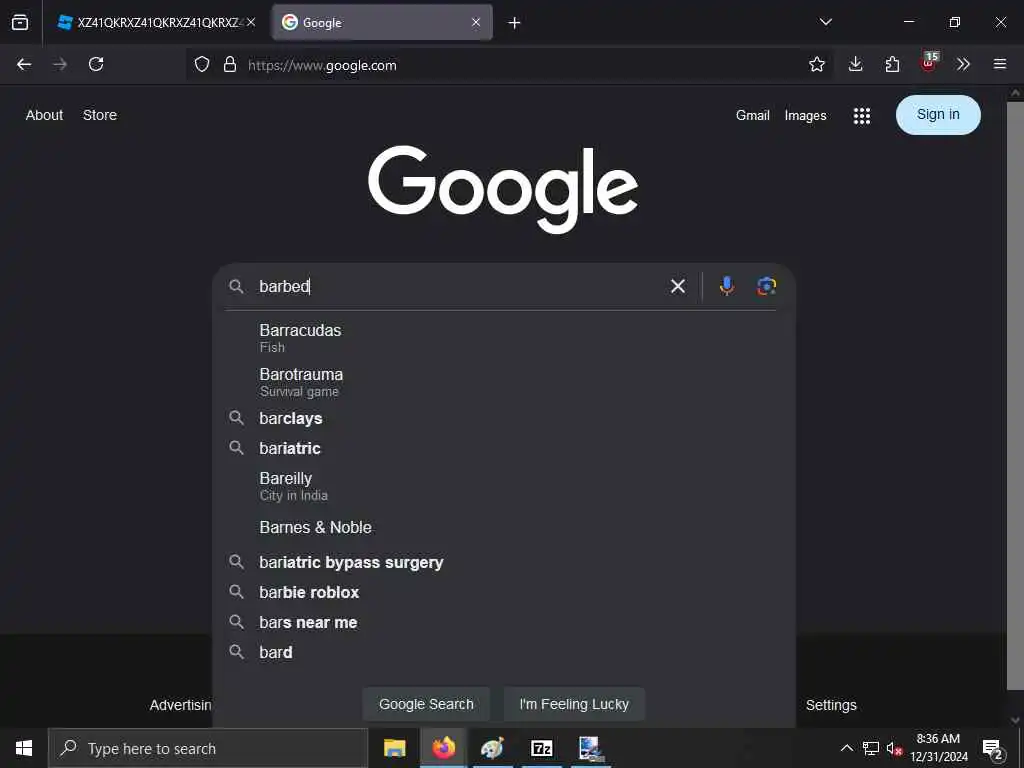Click into the barbed search field
This screenshot has height=768, width=1024.
[x=457, y=286]
